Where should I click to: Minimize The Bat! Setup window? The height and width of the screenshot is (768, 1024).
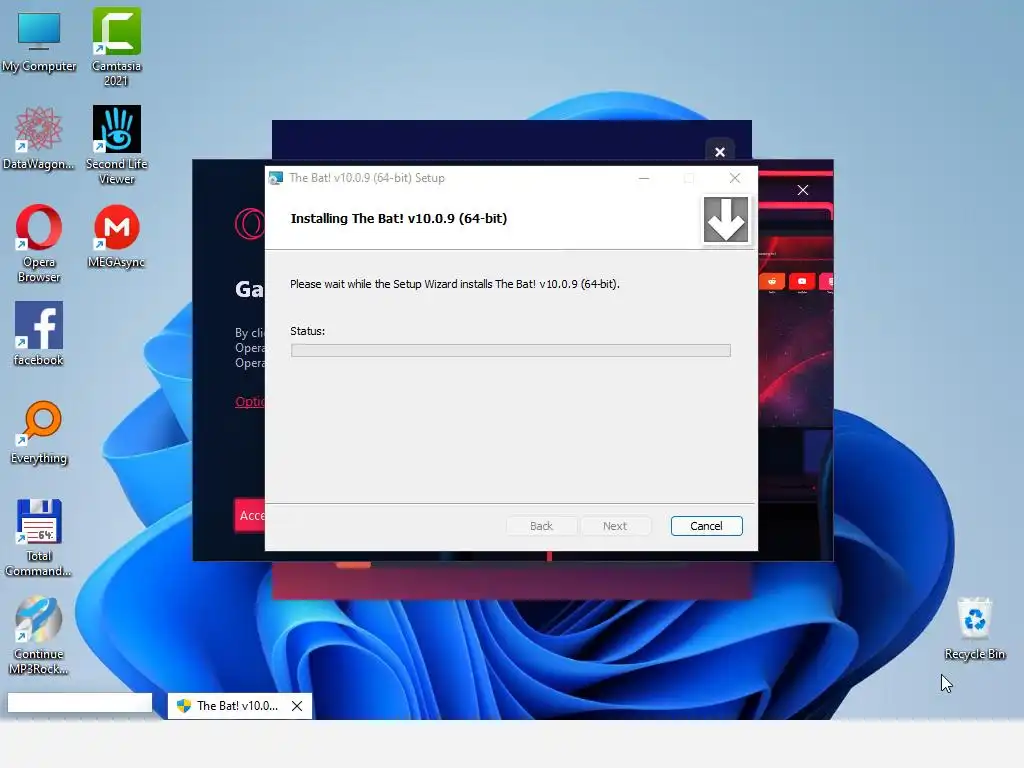644,178
